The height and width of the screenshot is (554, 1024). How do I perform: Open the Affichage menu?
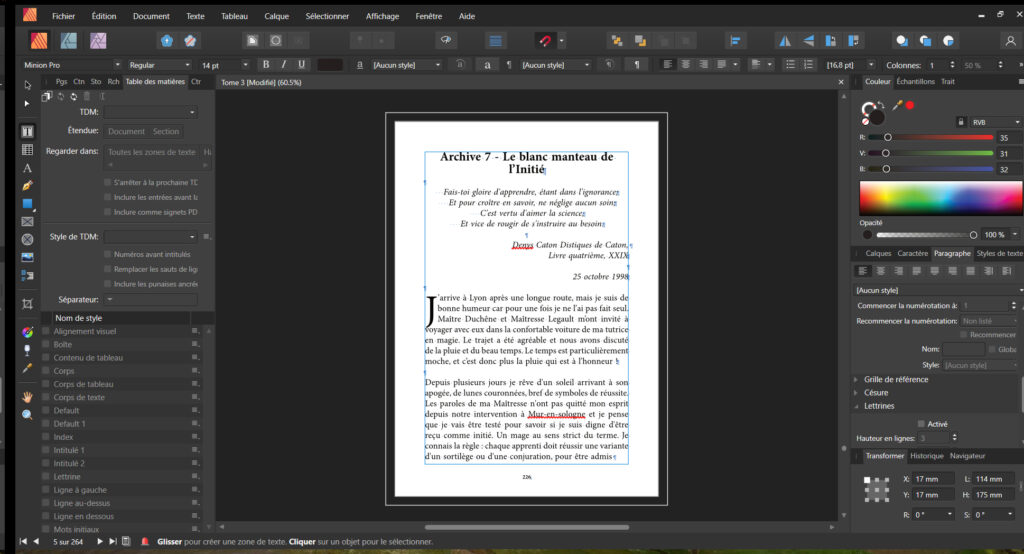pos(382,16)
